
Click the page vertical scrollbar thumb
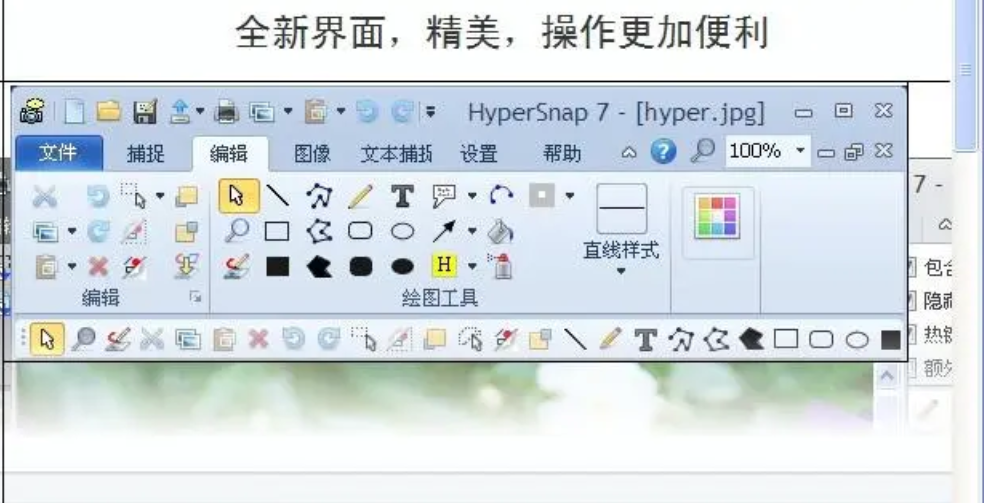tap(966, 77)
